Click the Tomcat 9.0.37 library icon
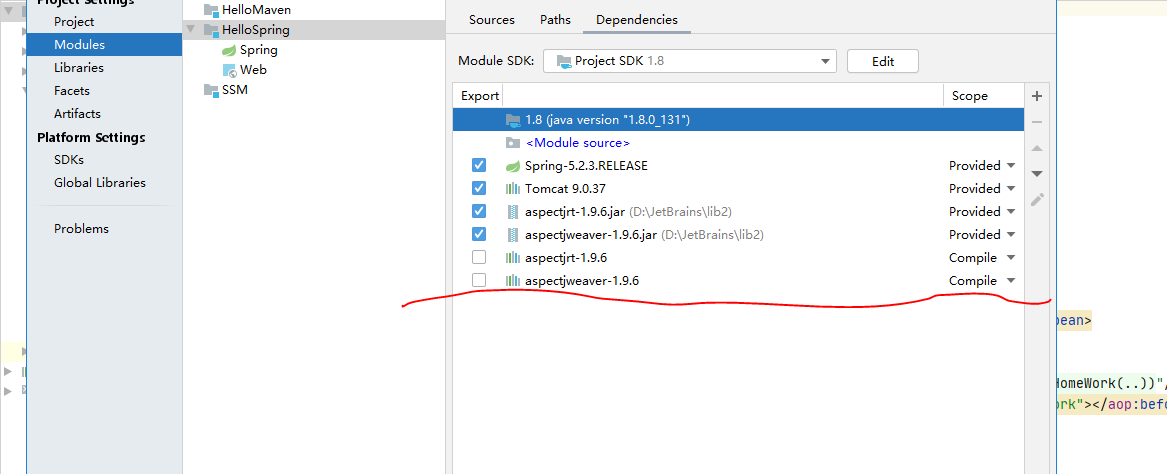 (x=512, y=189)
